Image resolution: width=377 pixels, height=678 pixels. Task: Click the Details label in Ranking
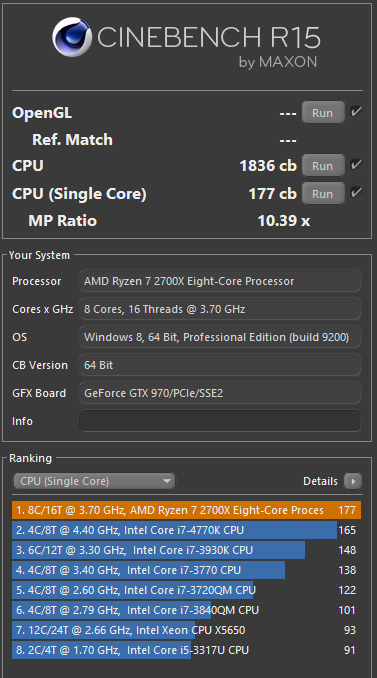click(320, 481)
